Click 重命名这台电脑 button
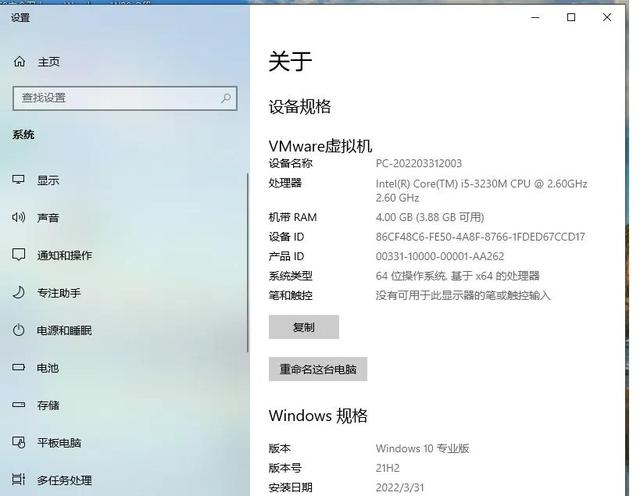 pyautogui.click(x=318, y=369)
